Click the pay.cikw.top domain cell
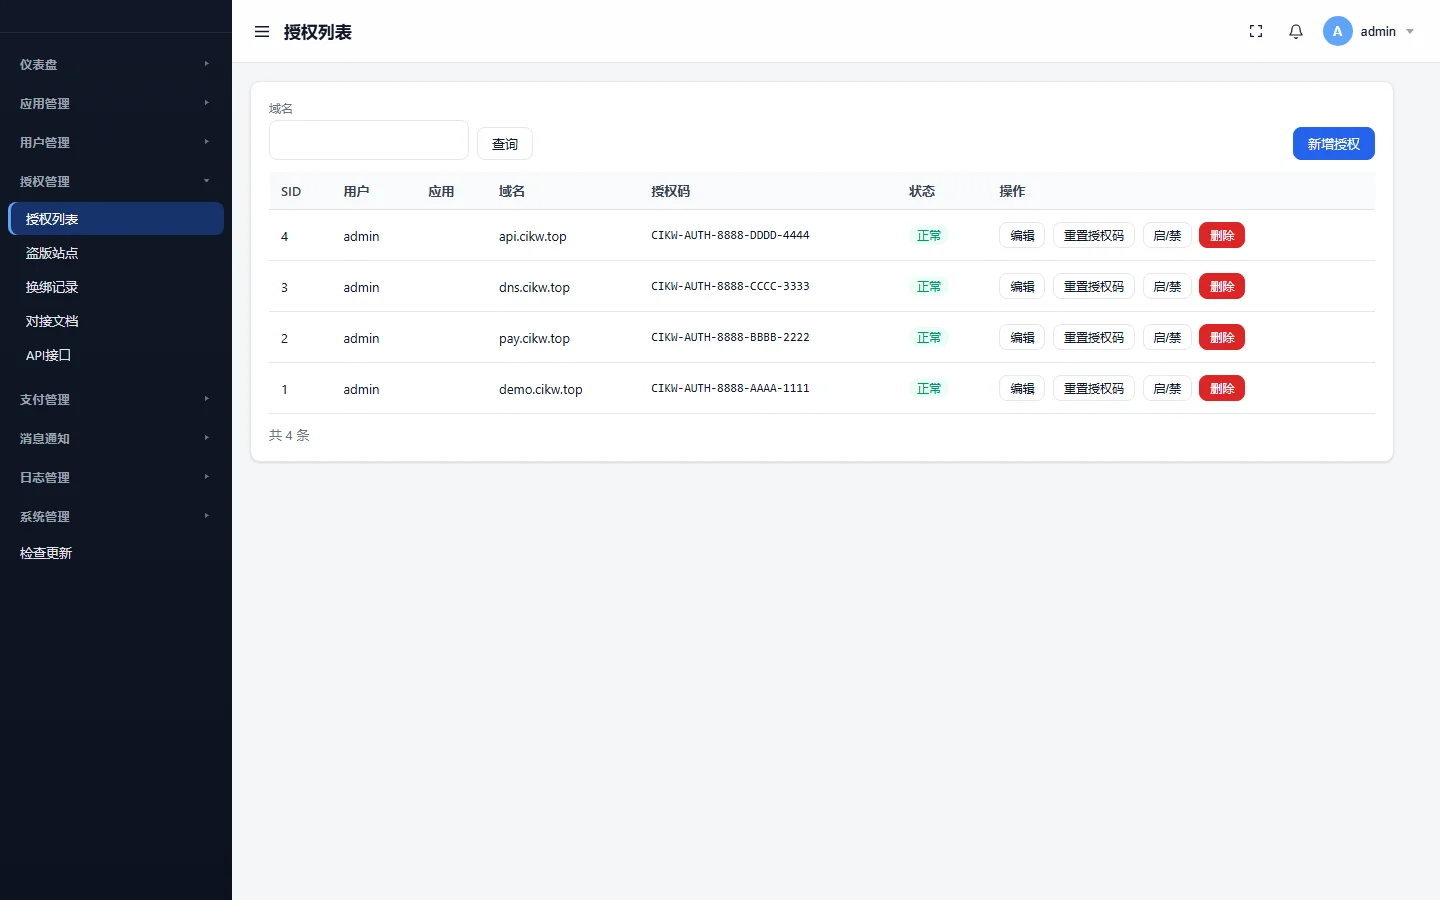Screen dimensions: 1440x900 tap(534, 338)
